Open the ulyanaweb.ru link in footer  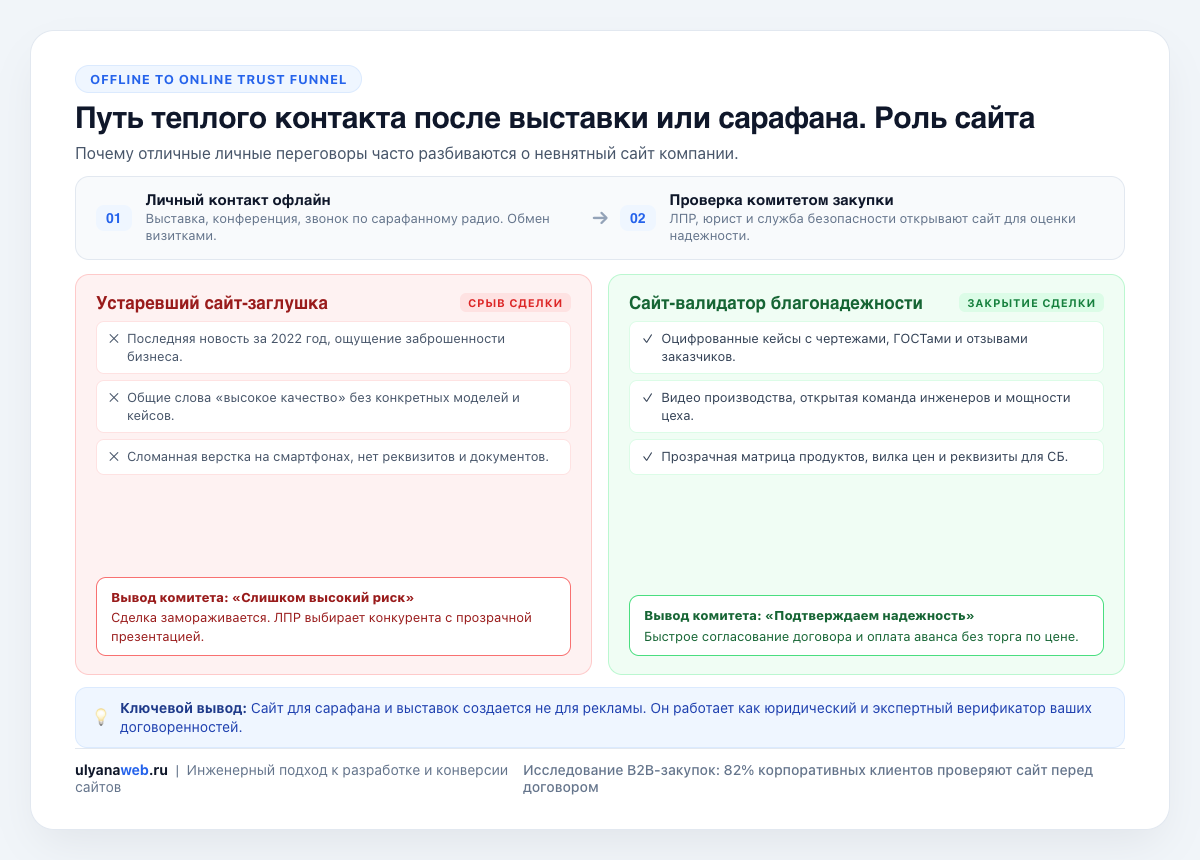[x=121, y=770]
